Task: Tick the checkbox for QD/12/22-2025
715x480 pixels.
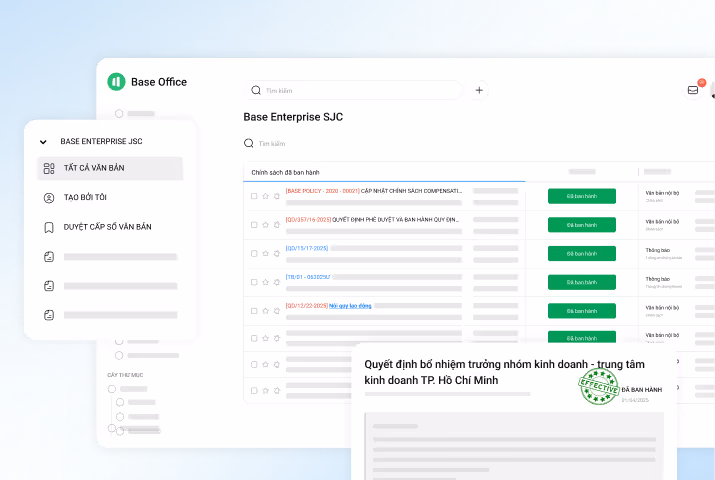Action: coord(254,311)
